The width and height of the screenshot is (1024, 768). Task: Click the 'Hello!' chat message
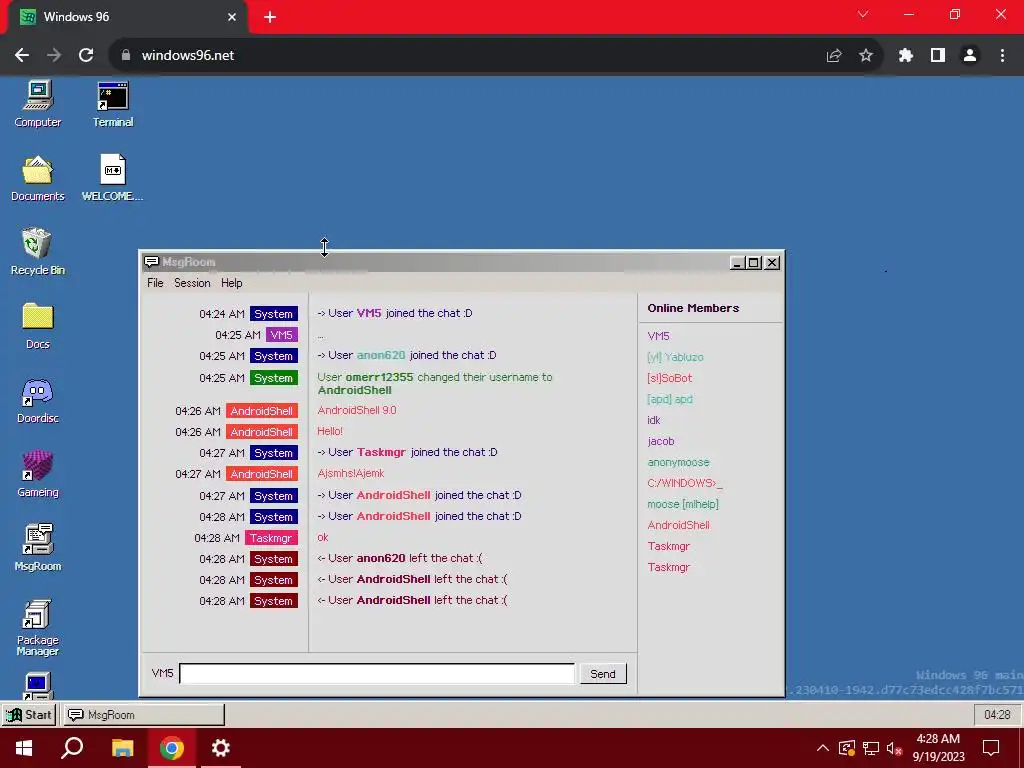(x=330, y=431)
